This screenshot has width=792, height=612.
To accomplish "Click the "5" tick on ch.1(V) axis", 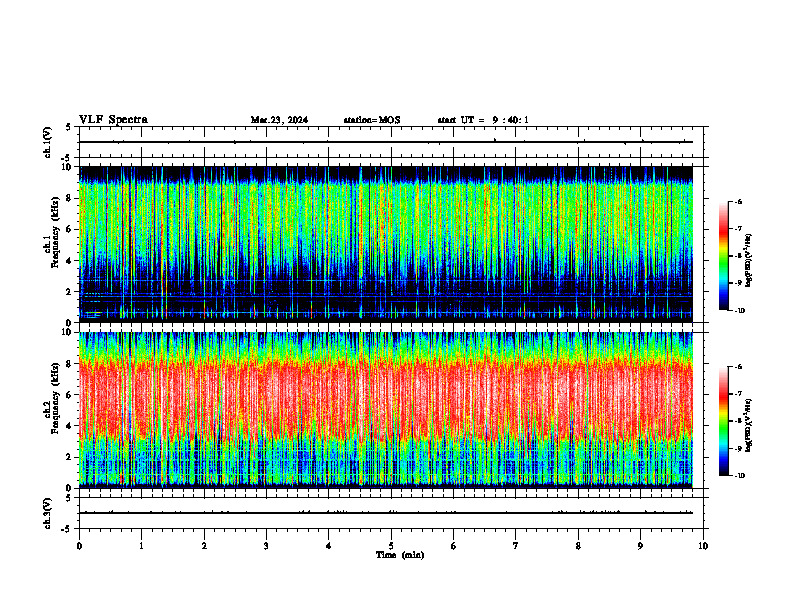I will pos(68,128).
